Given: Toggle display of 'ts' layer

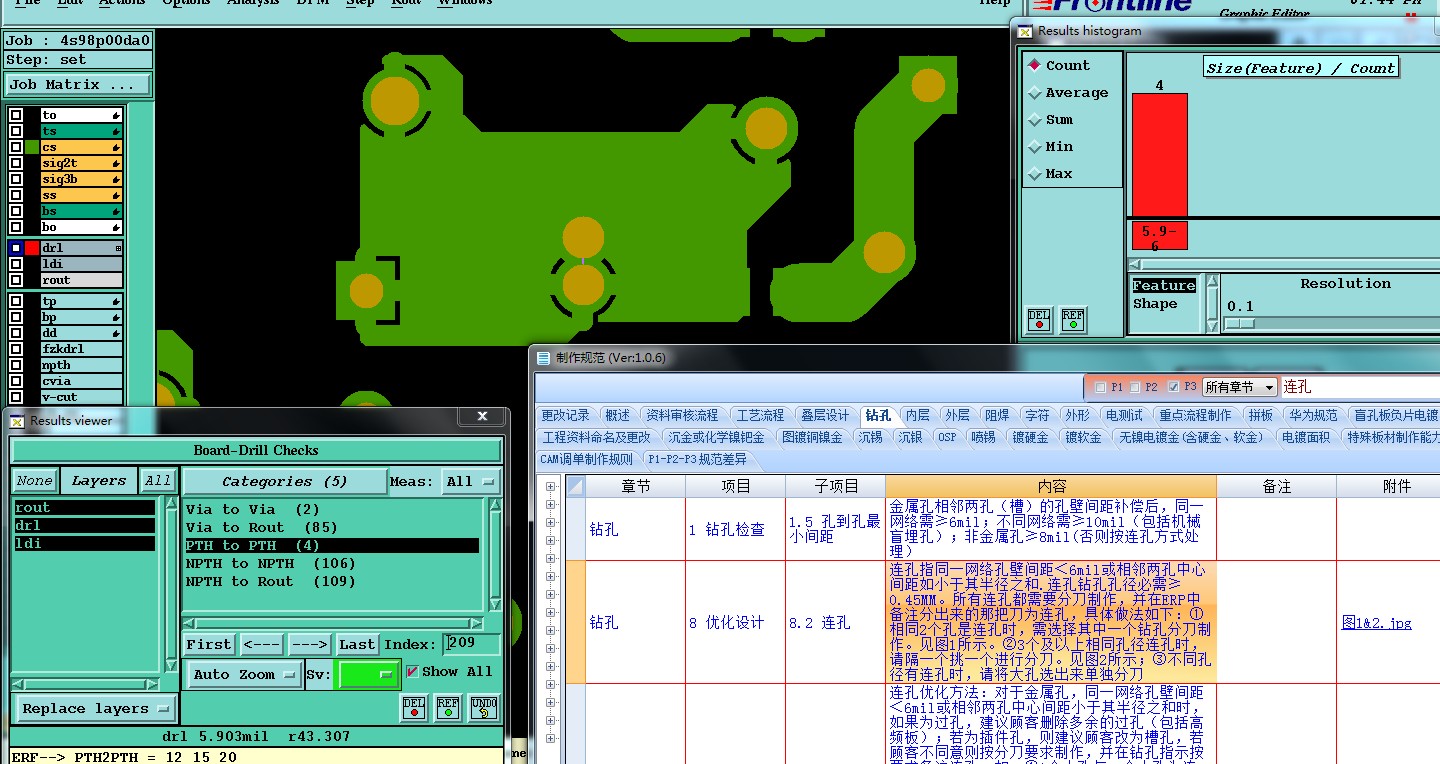Looking at the screenshot, I should (x=16, y=132).
